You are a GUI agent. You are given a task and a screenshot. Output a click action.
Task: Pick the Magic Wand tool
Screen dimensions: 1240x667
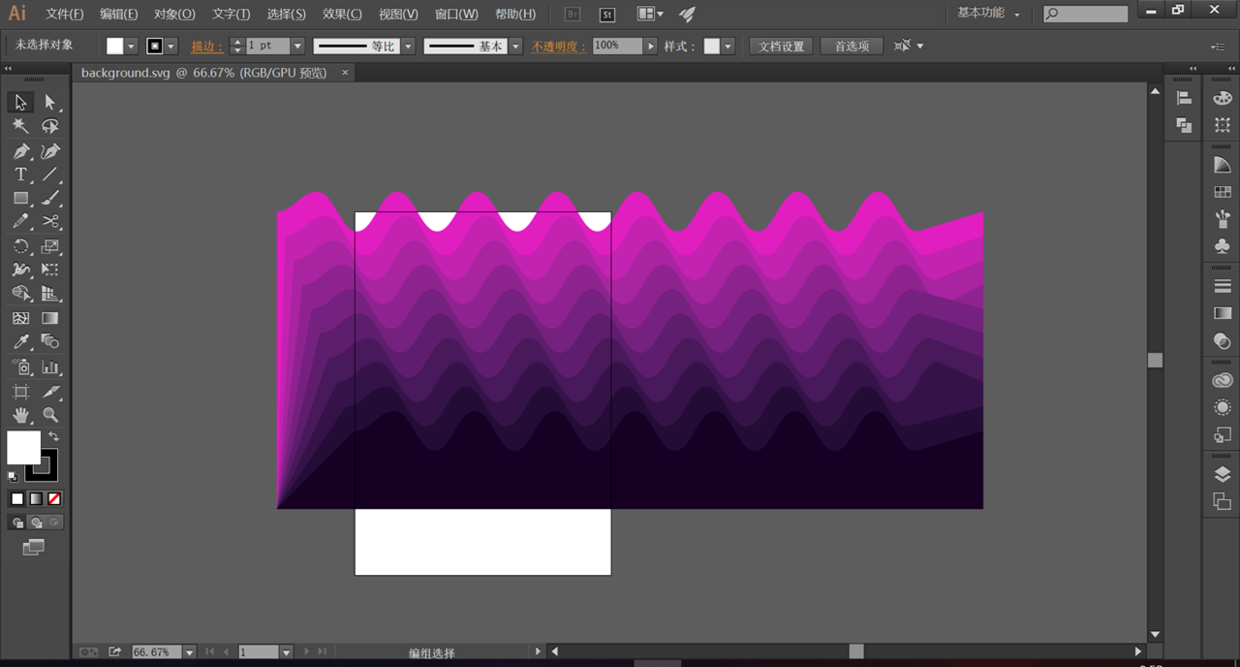point(20,126)
